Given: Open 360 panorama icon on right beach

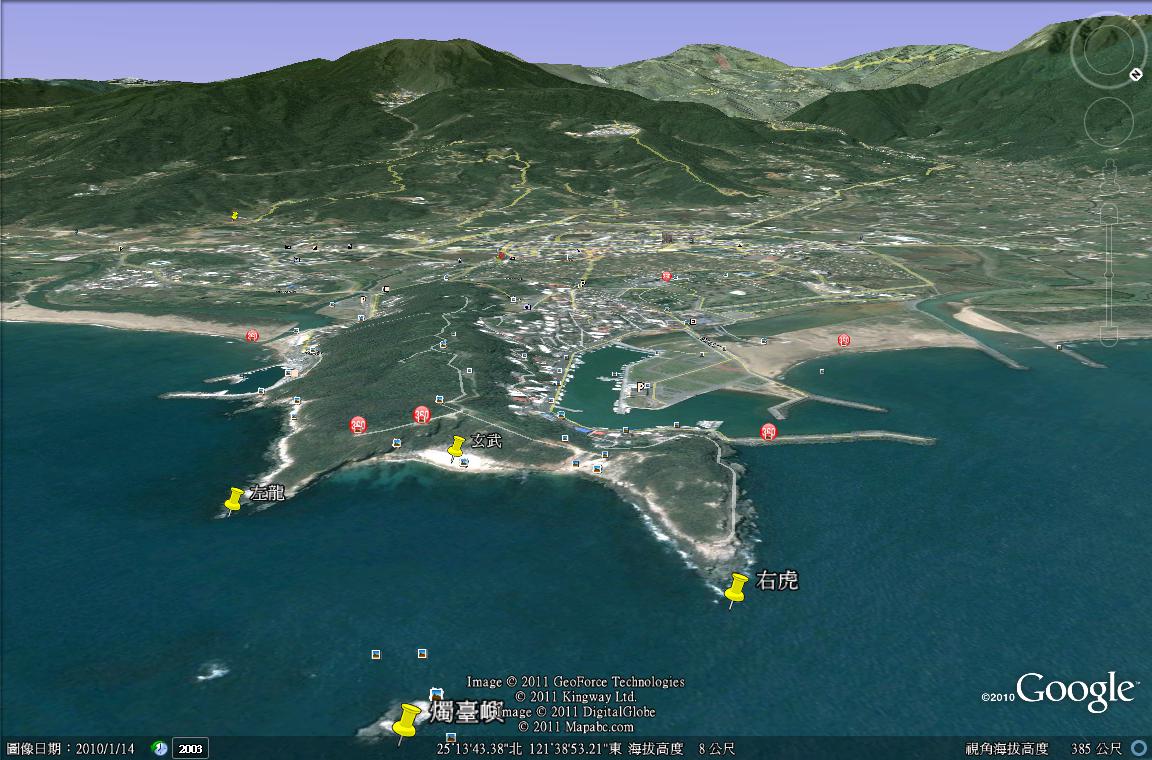Looking at the screenshot, I should click(x=844, y=341).
